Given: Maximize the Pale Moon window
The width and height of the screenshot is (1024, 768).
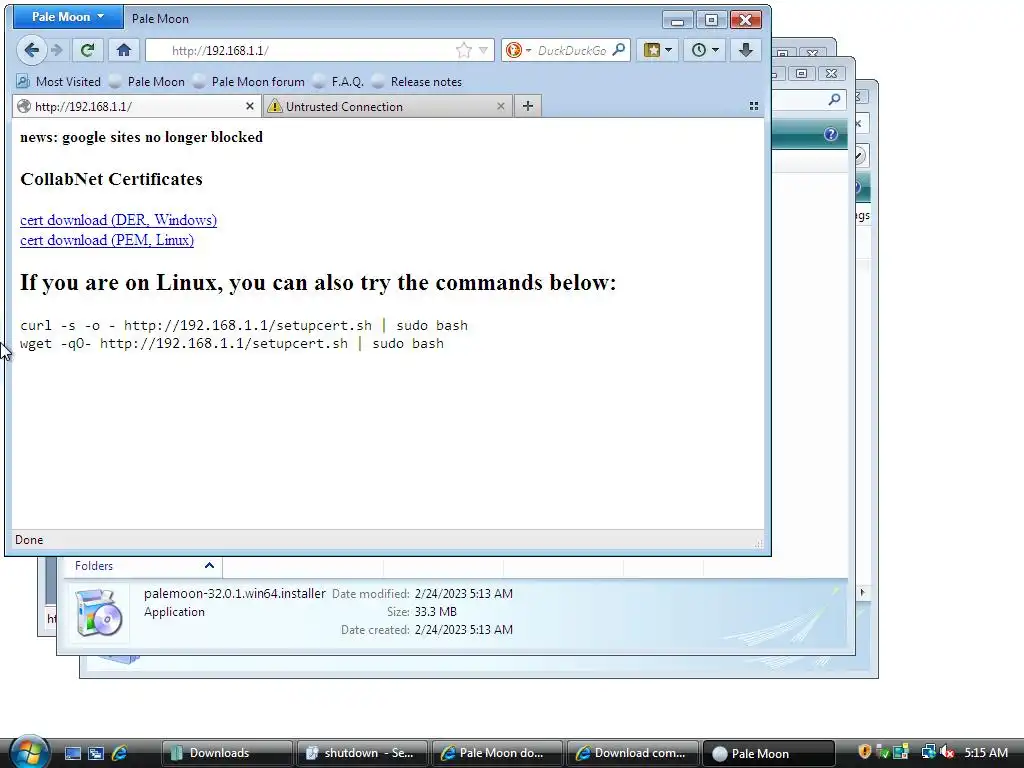Looking at the screenshot, I should pyautogui.click(x=711, y=20).
